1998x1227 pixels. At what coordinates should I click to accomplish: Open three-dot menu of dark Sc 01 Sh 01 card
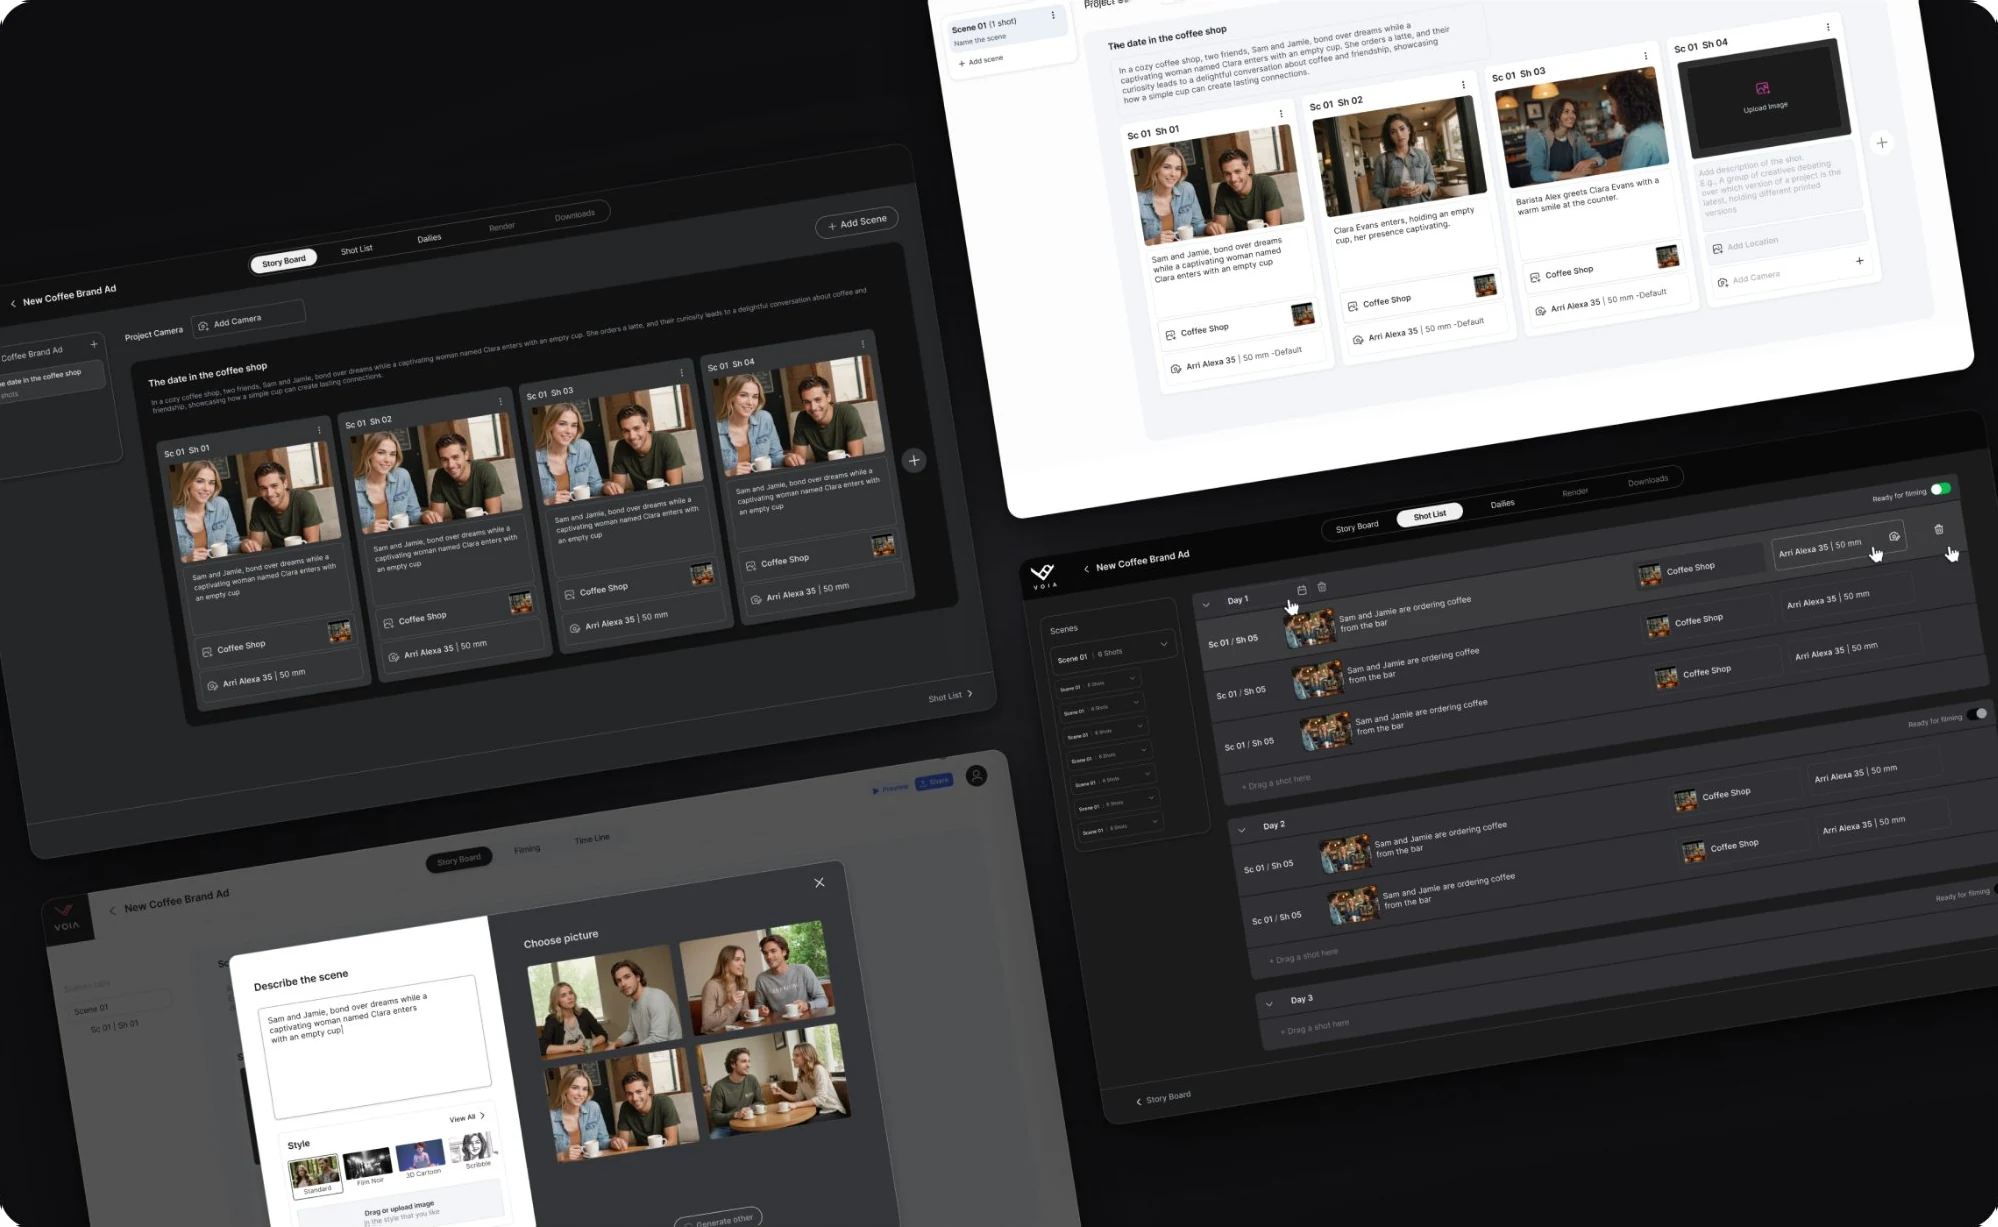click(319, 430)
